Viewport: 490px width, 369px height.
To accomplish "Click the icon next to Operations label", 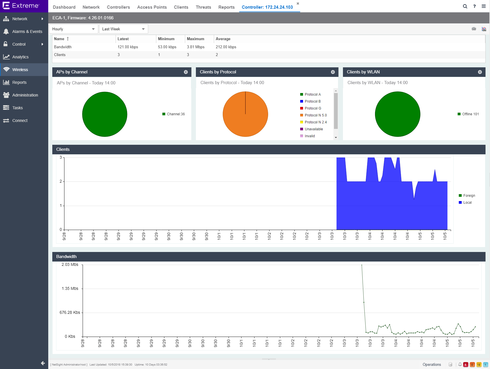I will (x=450, y=364).
